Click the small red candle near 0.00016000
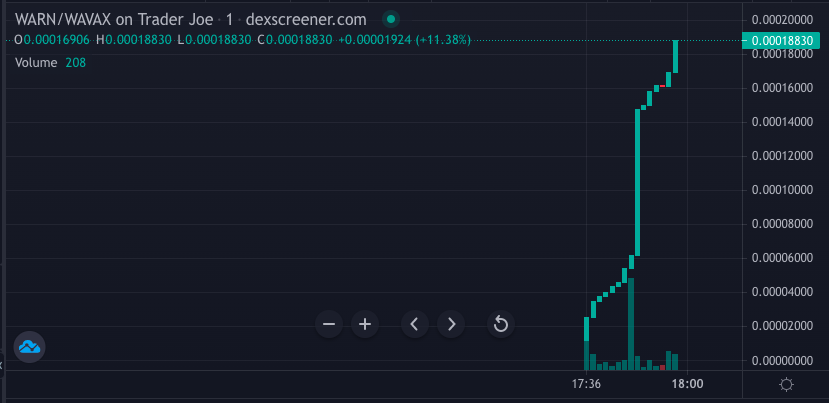 pyautogui.click(x=662, y=86)
